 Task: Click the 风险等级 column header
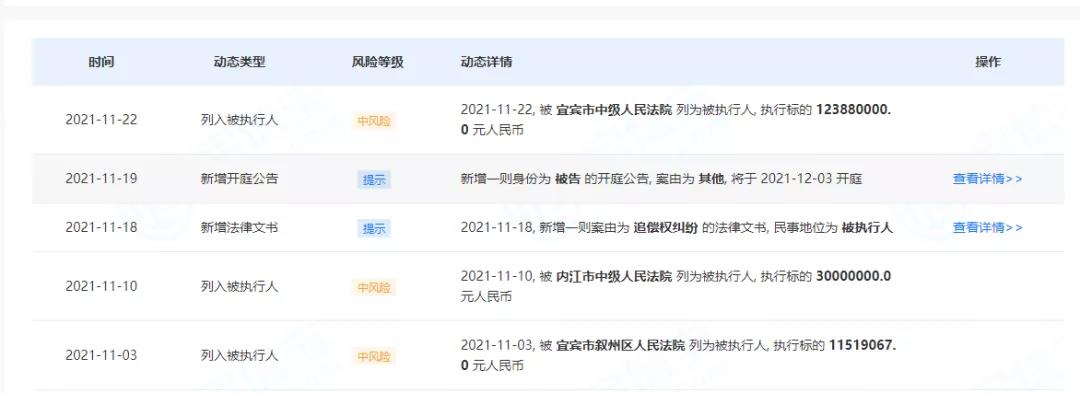tap(377, 62)
